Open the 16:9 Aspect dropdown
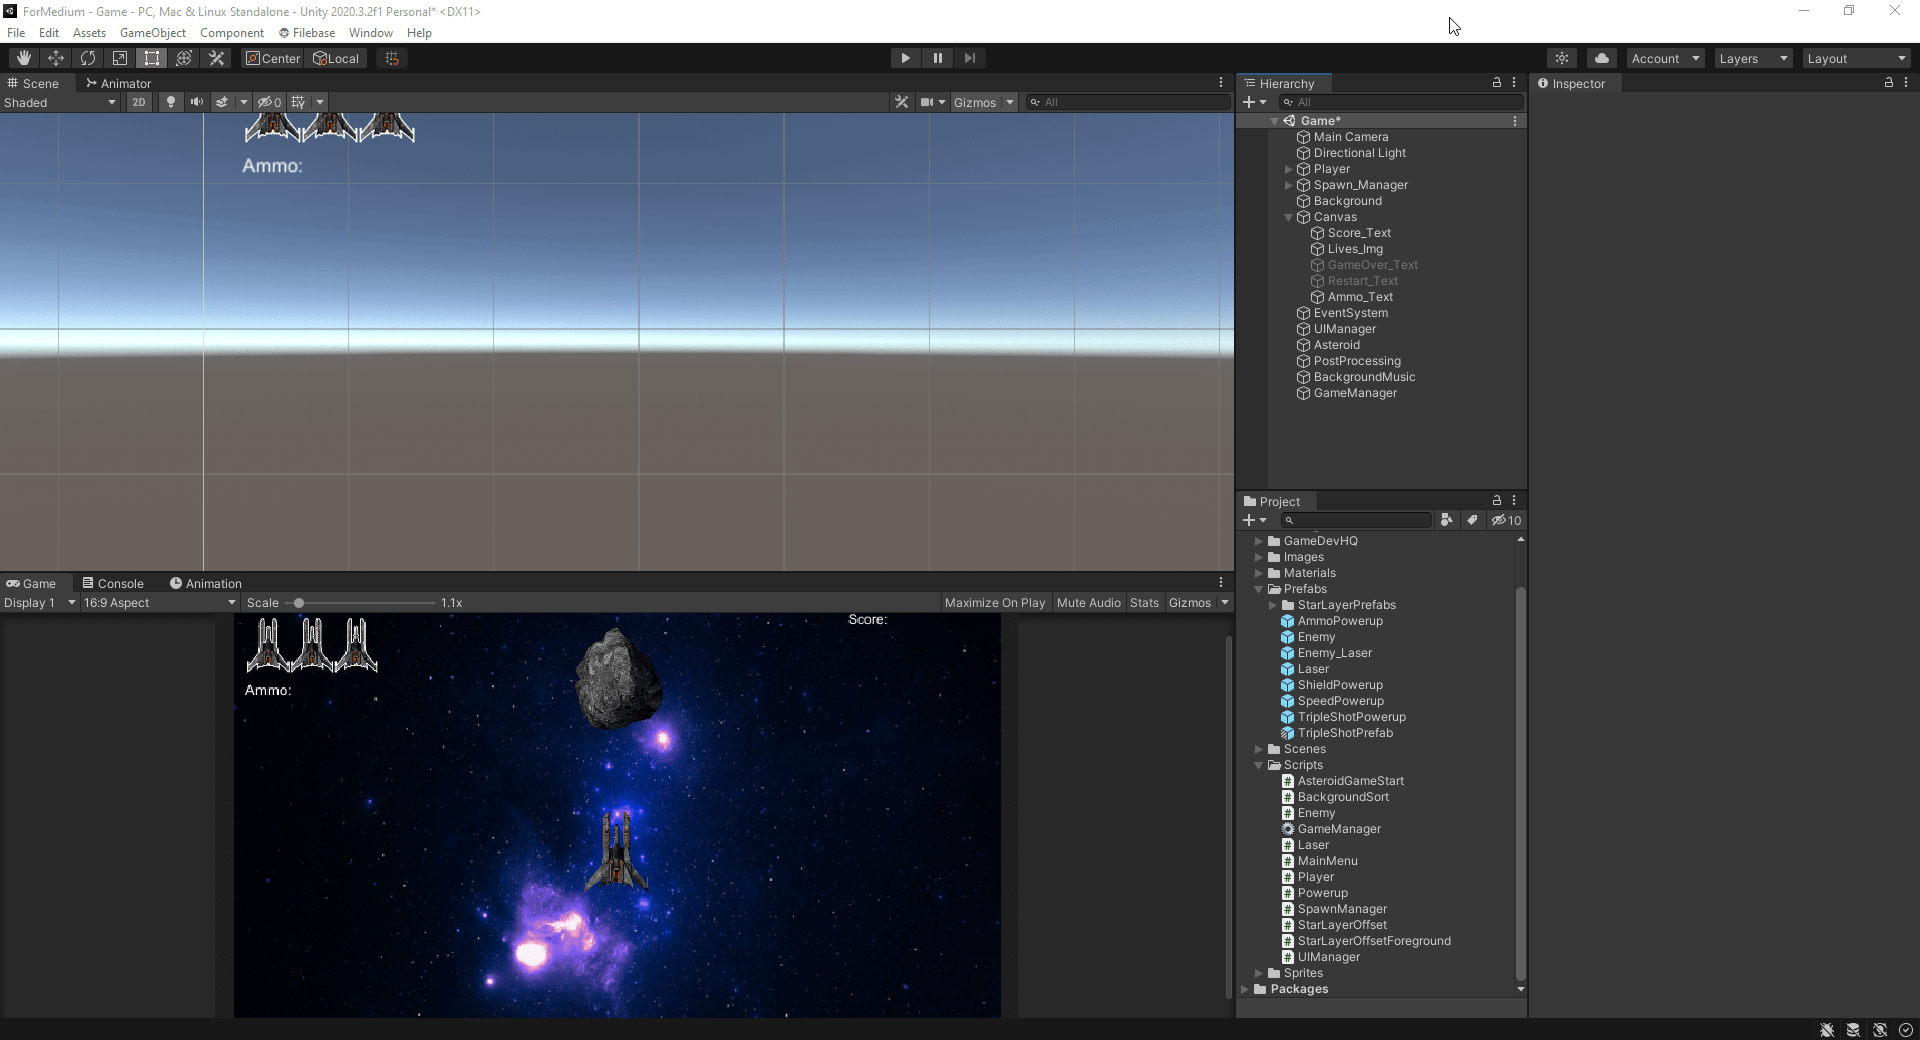This screenshot has height=1040, width=1920. [x=158, y=603]
